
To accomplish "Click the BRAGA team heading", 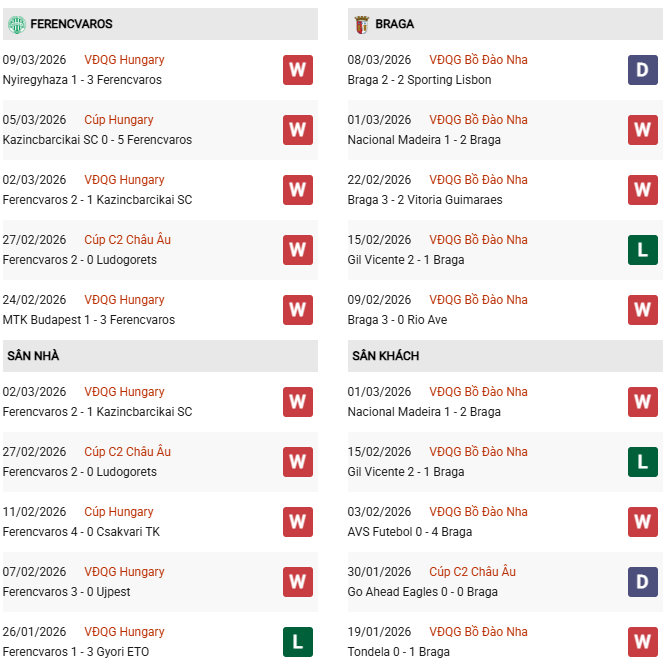I will (395, 24).
